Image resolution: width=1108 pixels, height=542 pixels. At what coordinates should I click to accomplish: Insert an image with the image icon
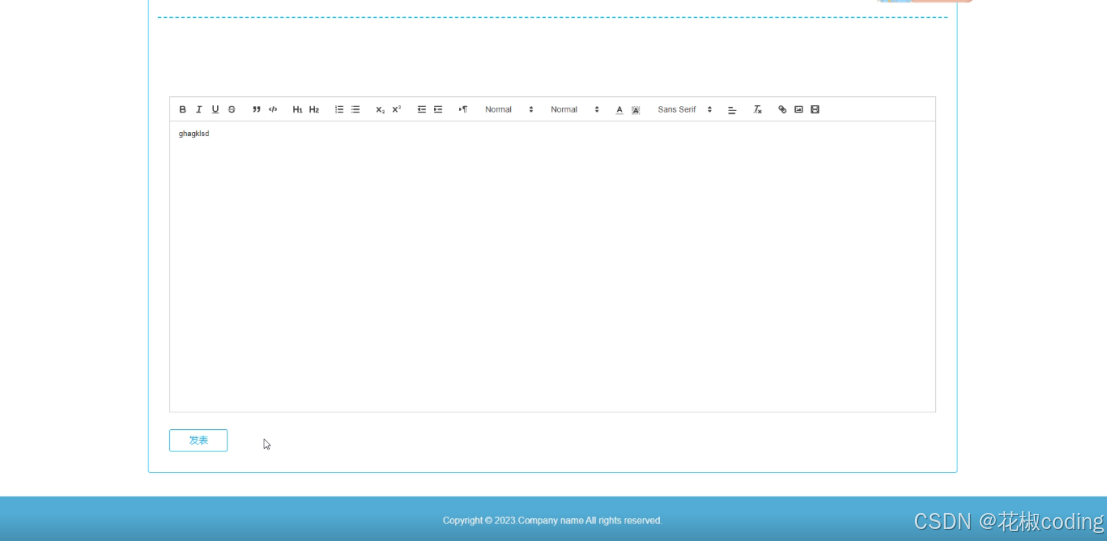[x=798, y=110]
